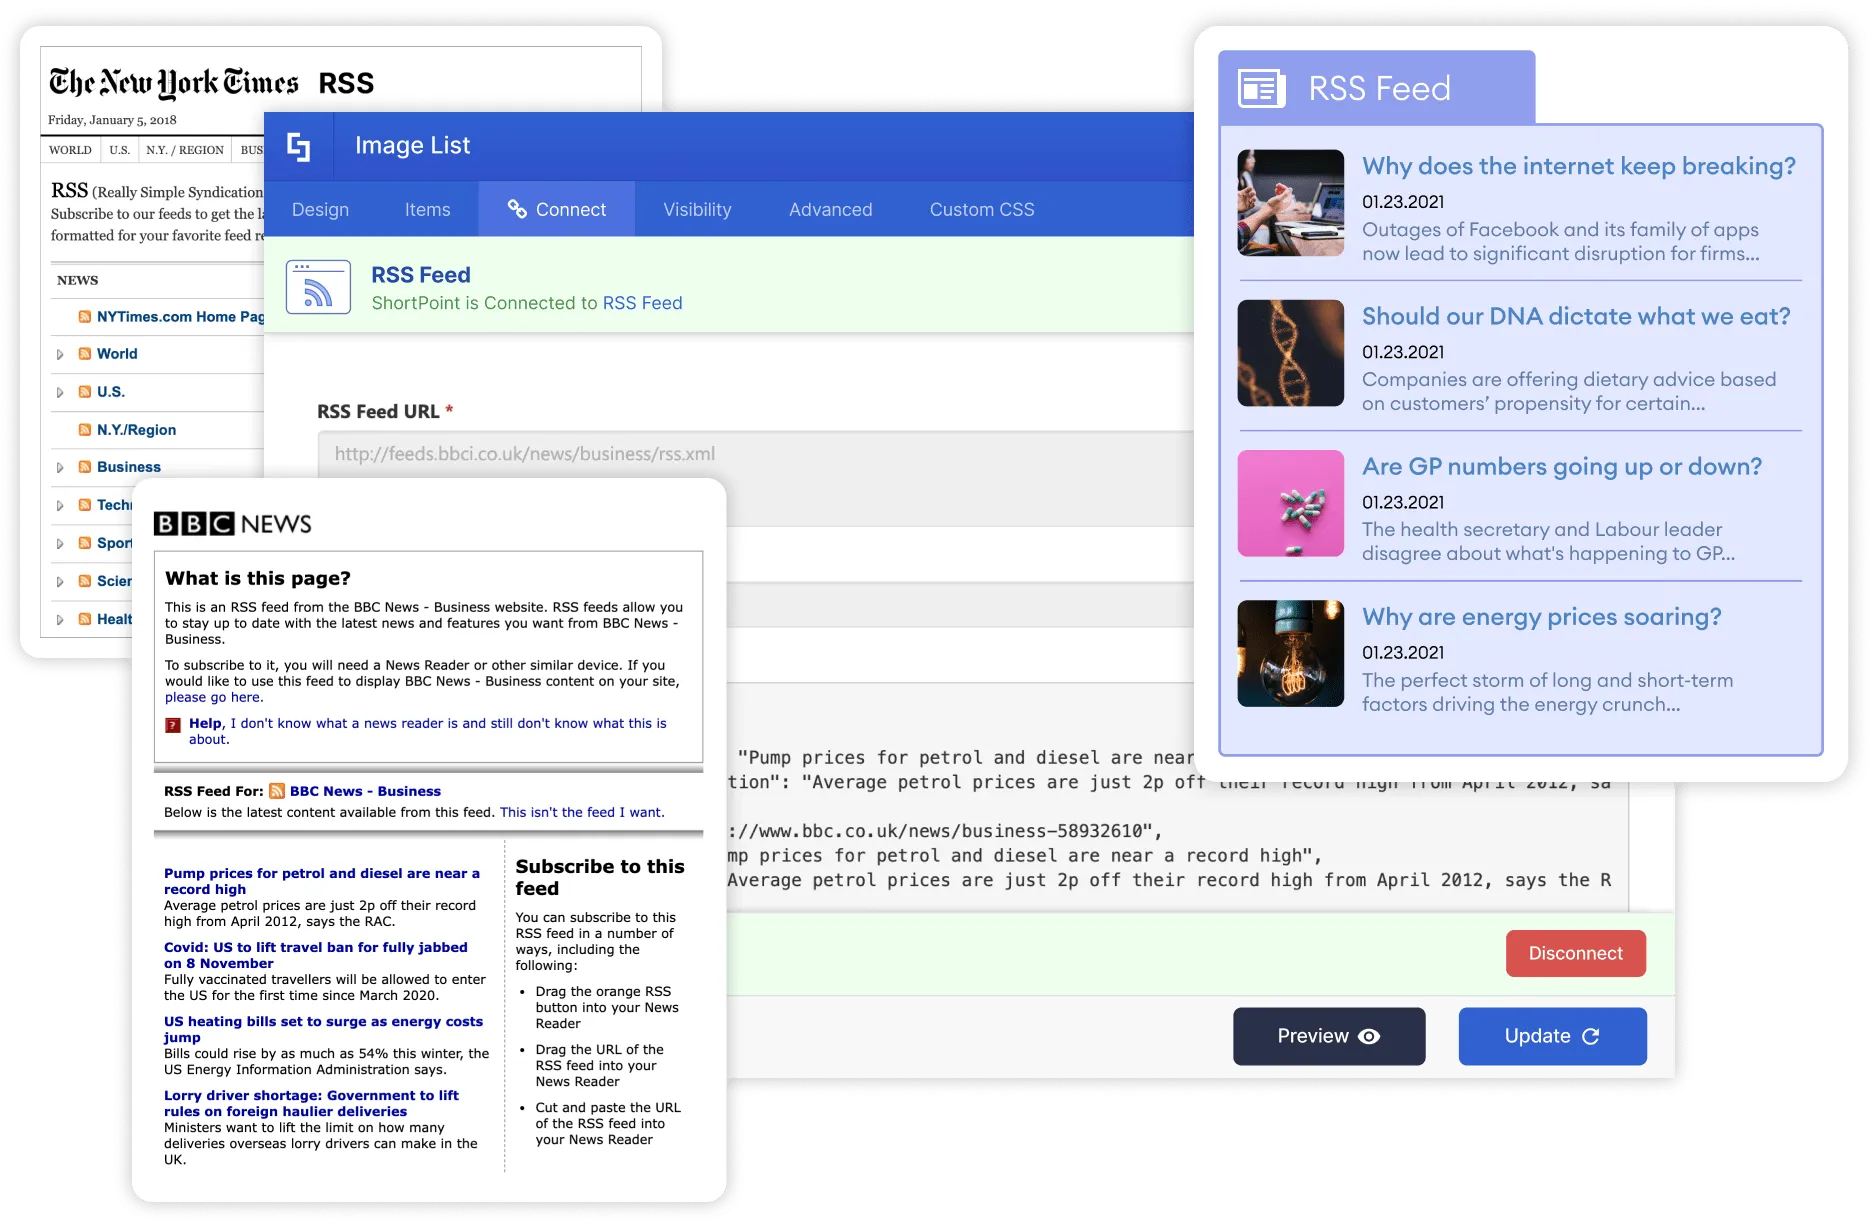Click the orange RSS icon beside N.Y./Region
The image size is (1873, 1221).
point(85,429)
